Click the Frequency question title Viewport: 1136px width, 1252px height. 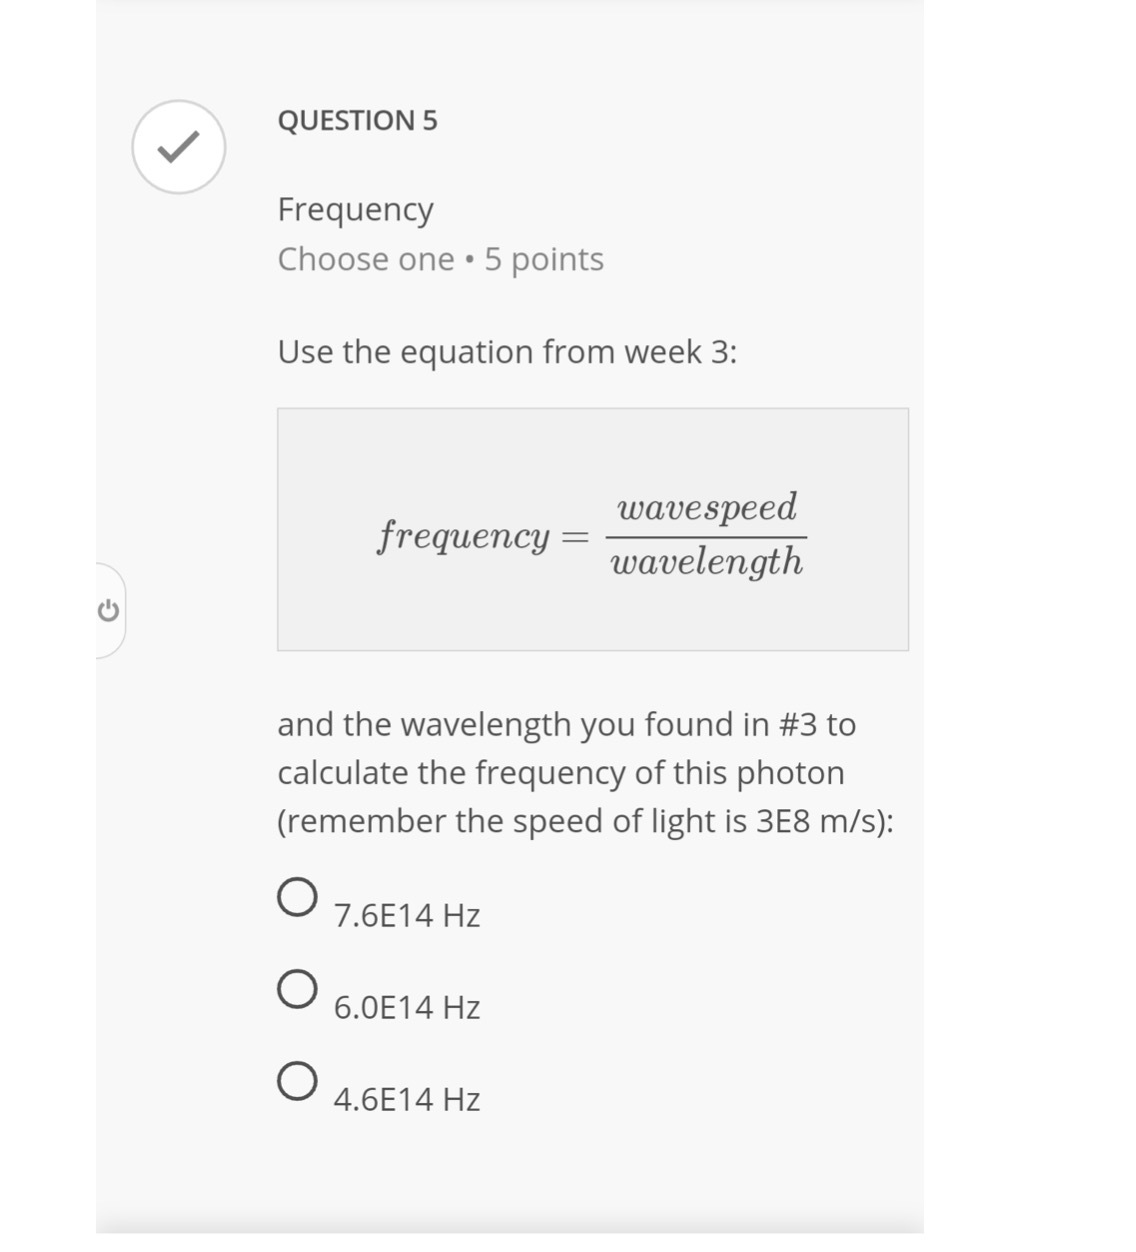(x=355, y=210)
